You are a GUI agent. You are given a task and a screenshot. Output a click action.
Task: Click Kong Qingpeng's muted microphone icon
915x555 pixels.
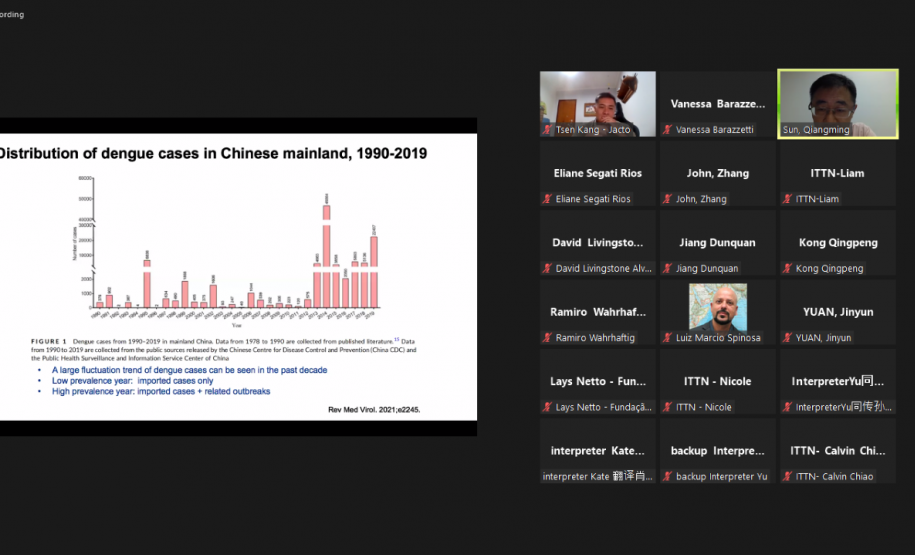(x=788, y=268)
